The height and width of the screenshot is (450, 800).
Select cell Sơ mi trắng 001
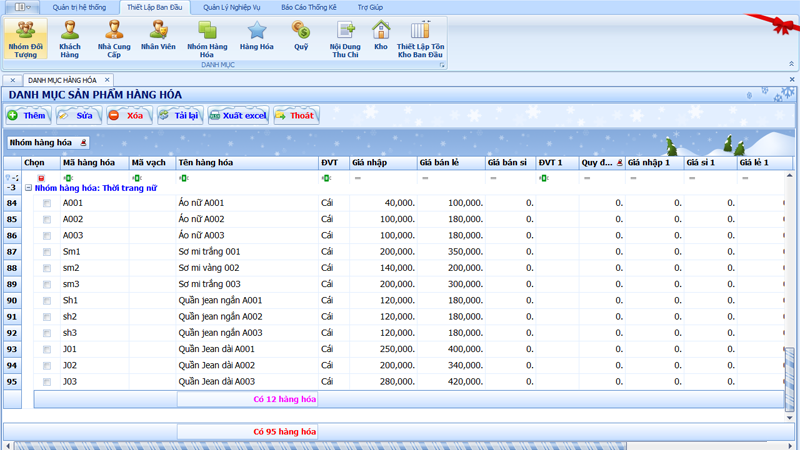247,252
